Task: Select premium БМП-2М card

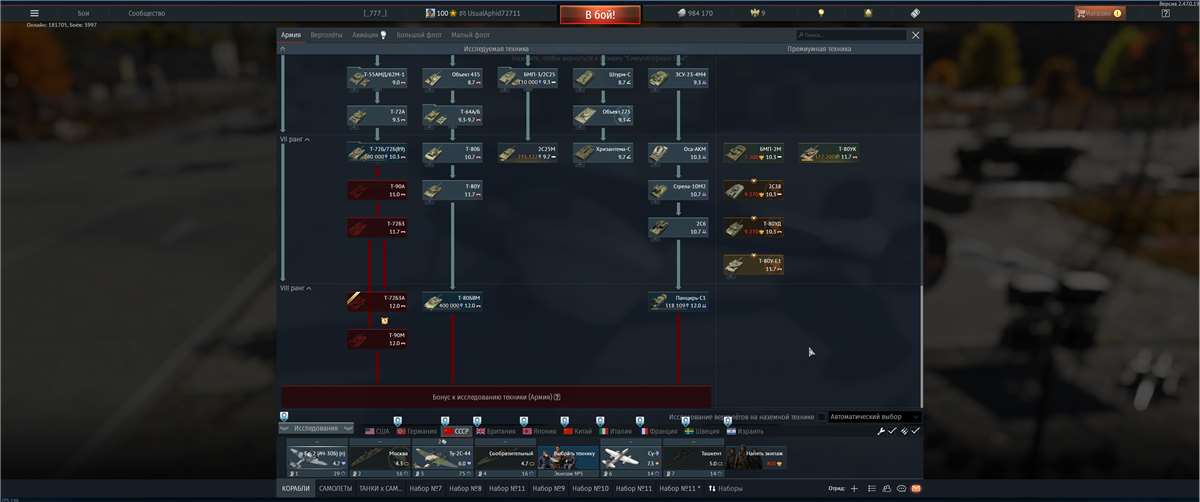Action: tap(752, 153)
